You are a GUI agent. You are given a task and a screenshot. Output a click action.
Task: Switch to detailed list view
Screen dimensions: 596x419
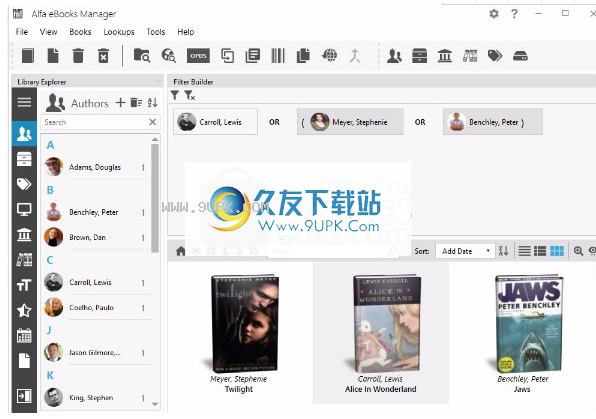pyautogui.click(x=540, y=251)
